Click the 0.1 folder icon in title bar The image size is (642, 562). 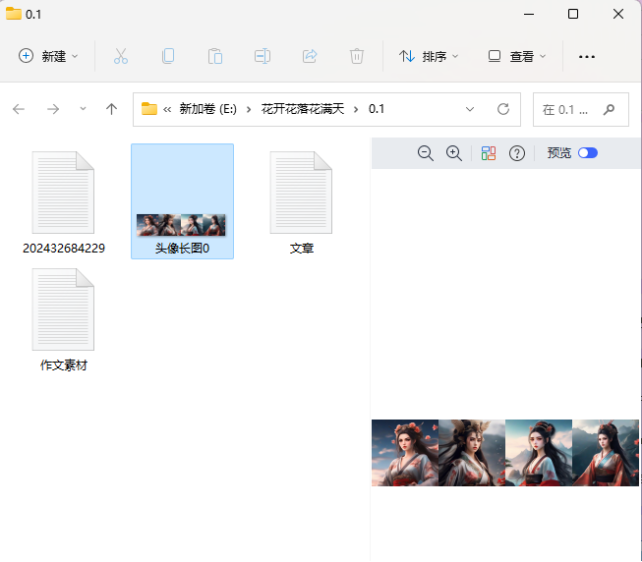14,14
